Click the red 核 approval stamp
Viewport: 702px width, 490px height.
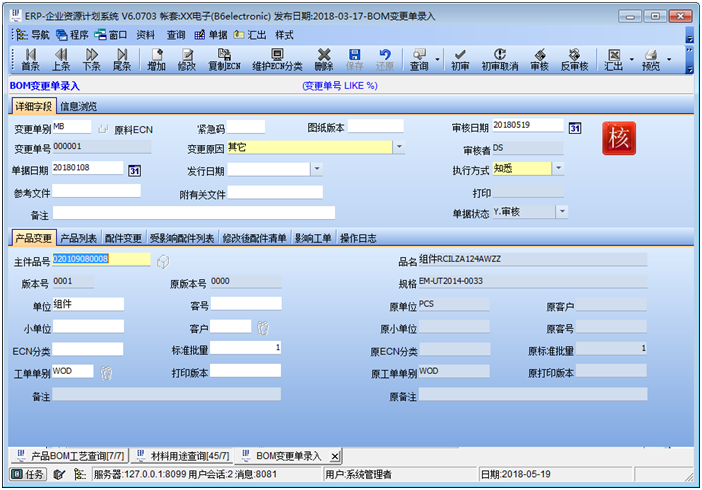pos(618,138)
